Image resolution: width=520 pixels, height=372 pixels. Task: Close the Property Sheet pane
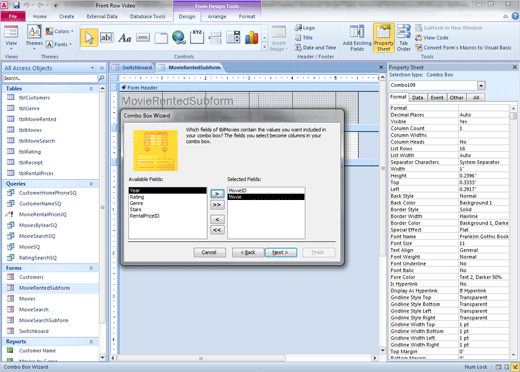pyautogui.click(x=515, y=67)
